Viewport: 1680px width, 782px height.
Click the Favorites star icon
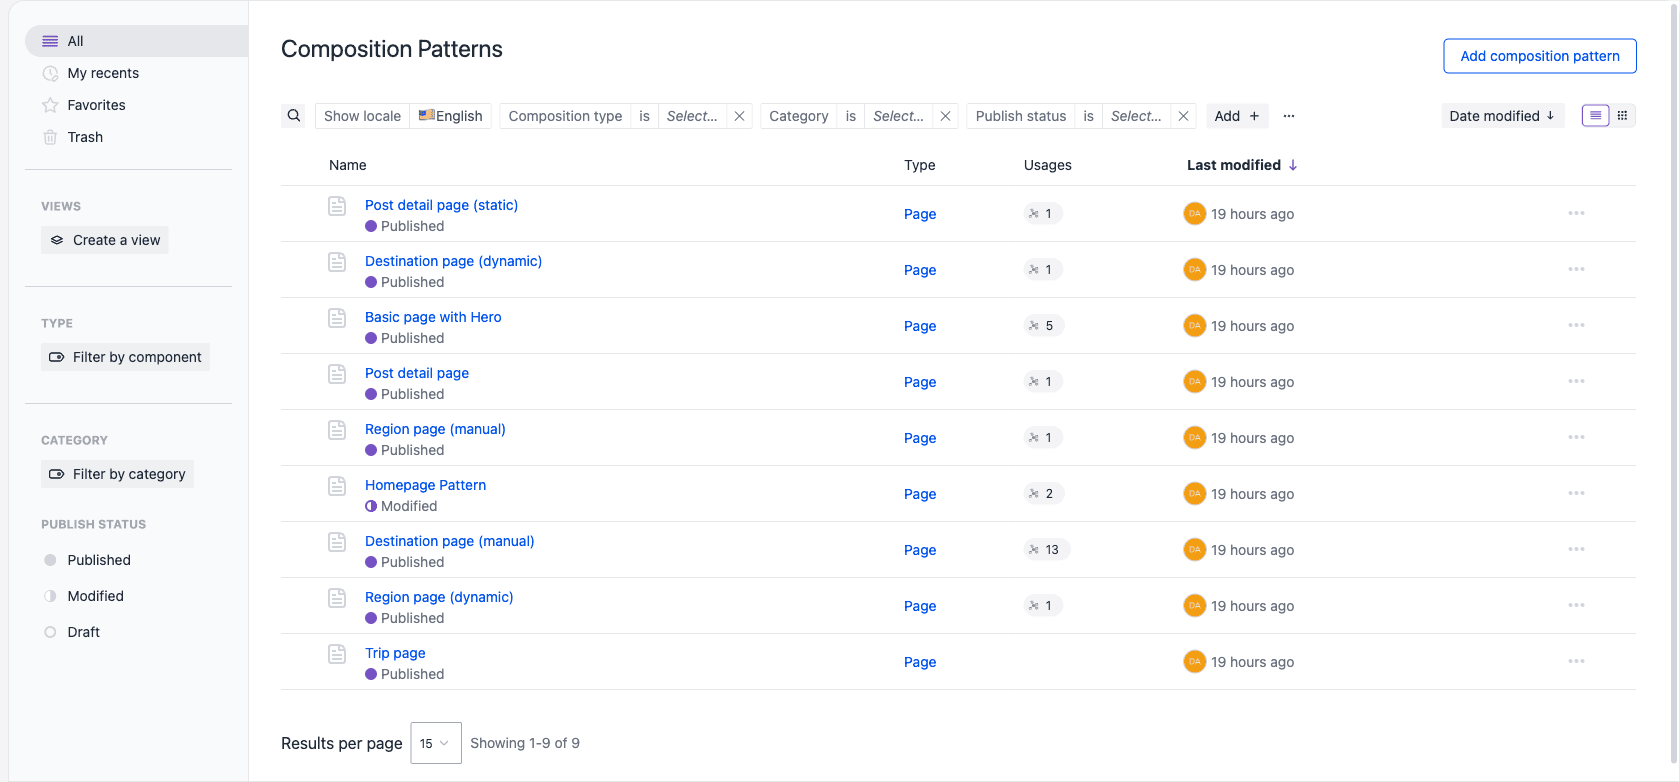[50, 105]
